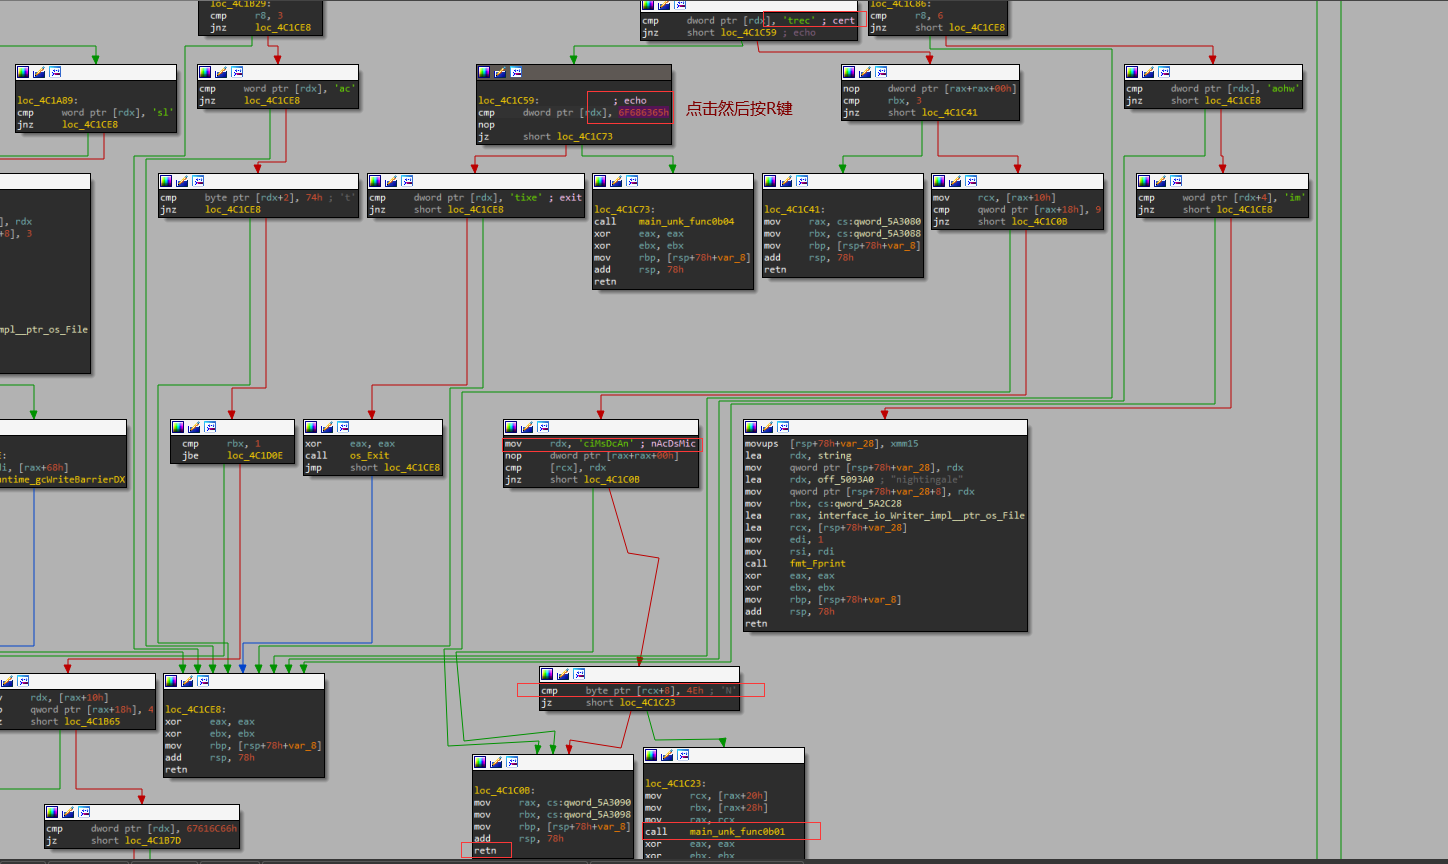
Task: Click the interface_io_Writer_impl__ptr_os_File operand in the fmt_Fprint block
Action: [921, 516]
